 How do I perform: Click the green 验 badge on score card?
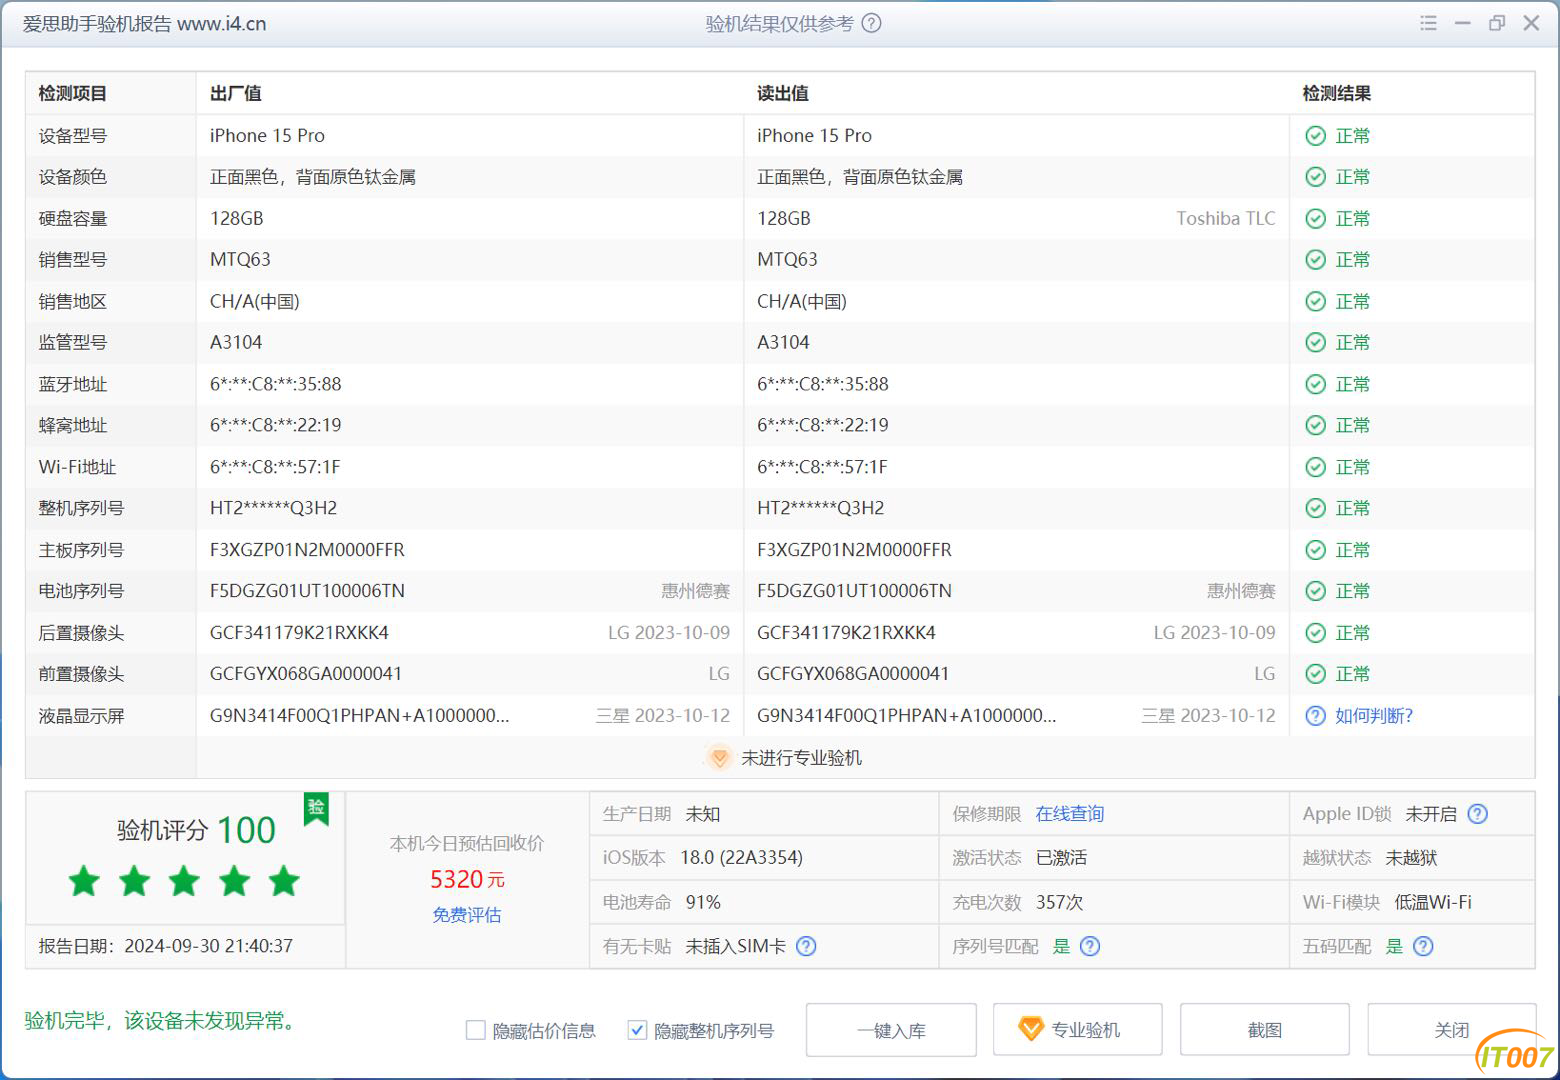coord(316,808)
